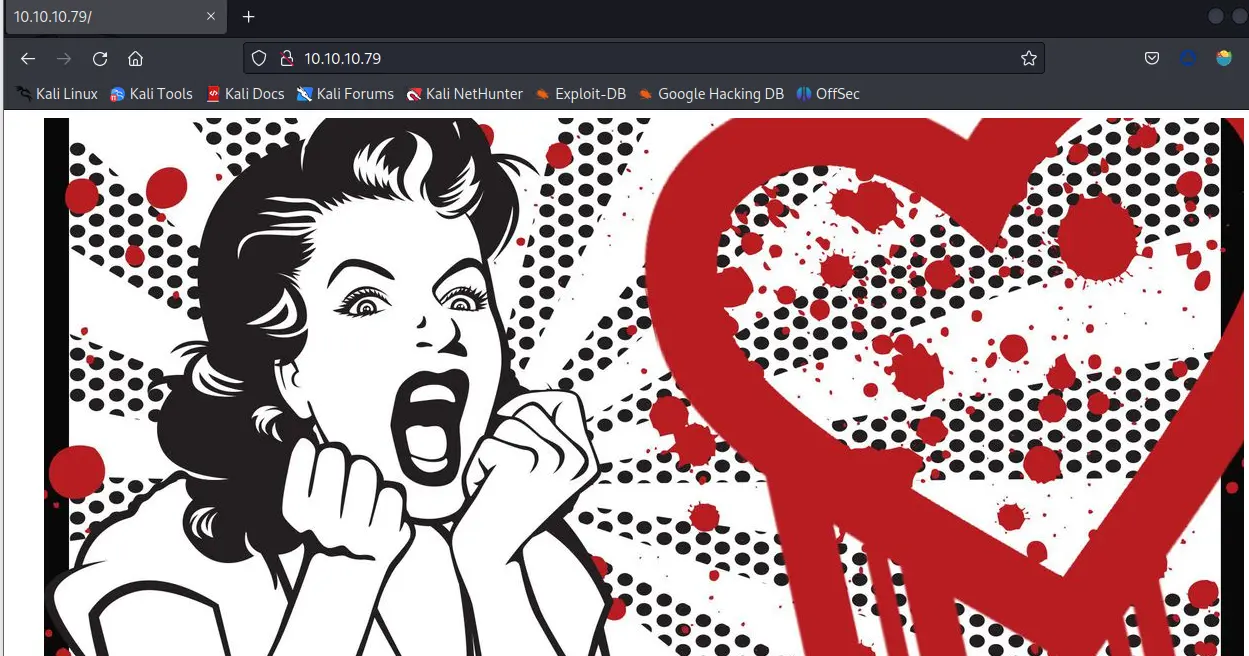Open the Kali Forums bookmark
Image resolution: width=1249 pixels, height=656 pixels.
[x=345, y=94]
